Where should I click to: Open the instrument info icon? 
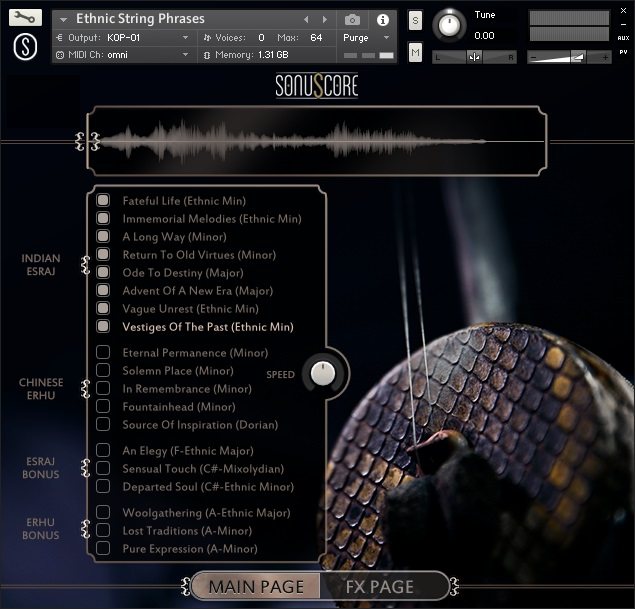383,19
